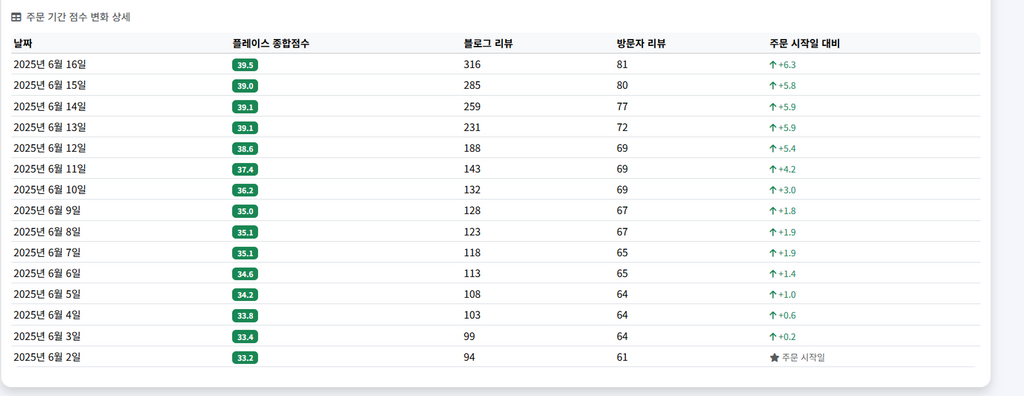
Task: Select the visitor review count 81
Action: [x=622, y=65]
